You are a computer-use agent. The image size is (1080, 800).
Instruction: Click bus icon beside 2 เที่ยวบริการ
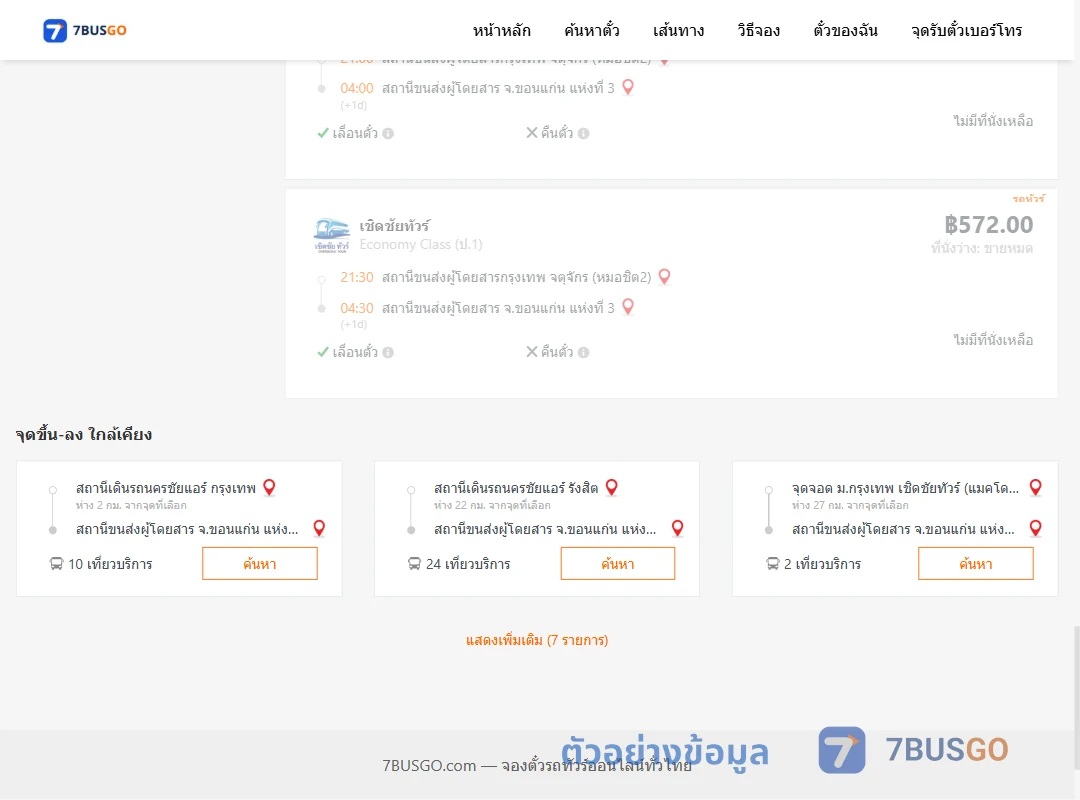[773, 564]
